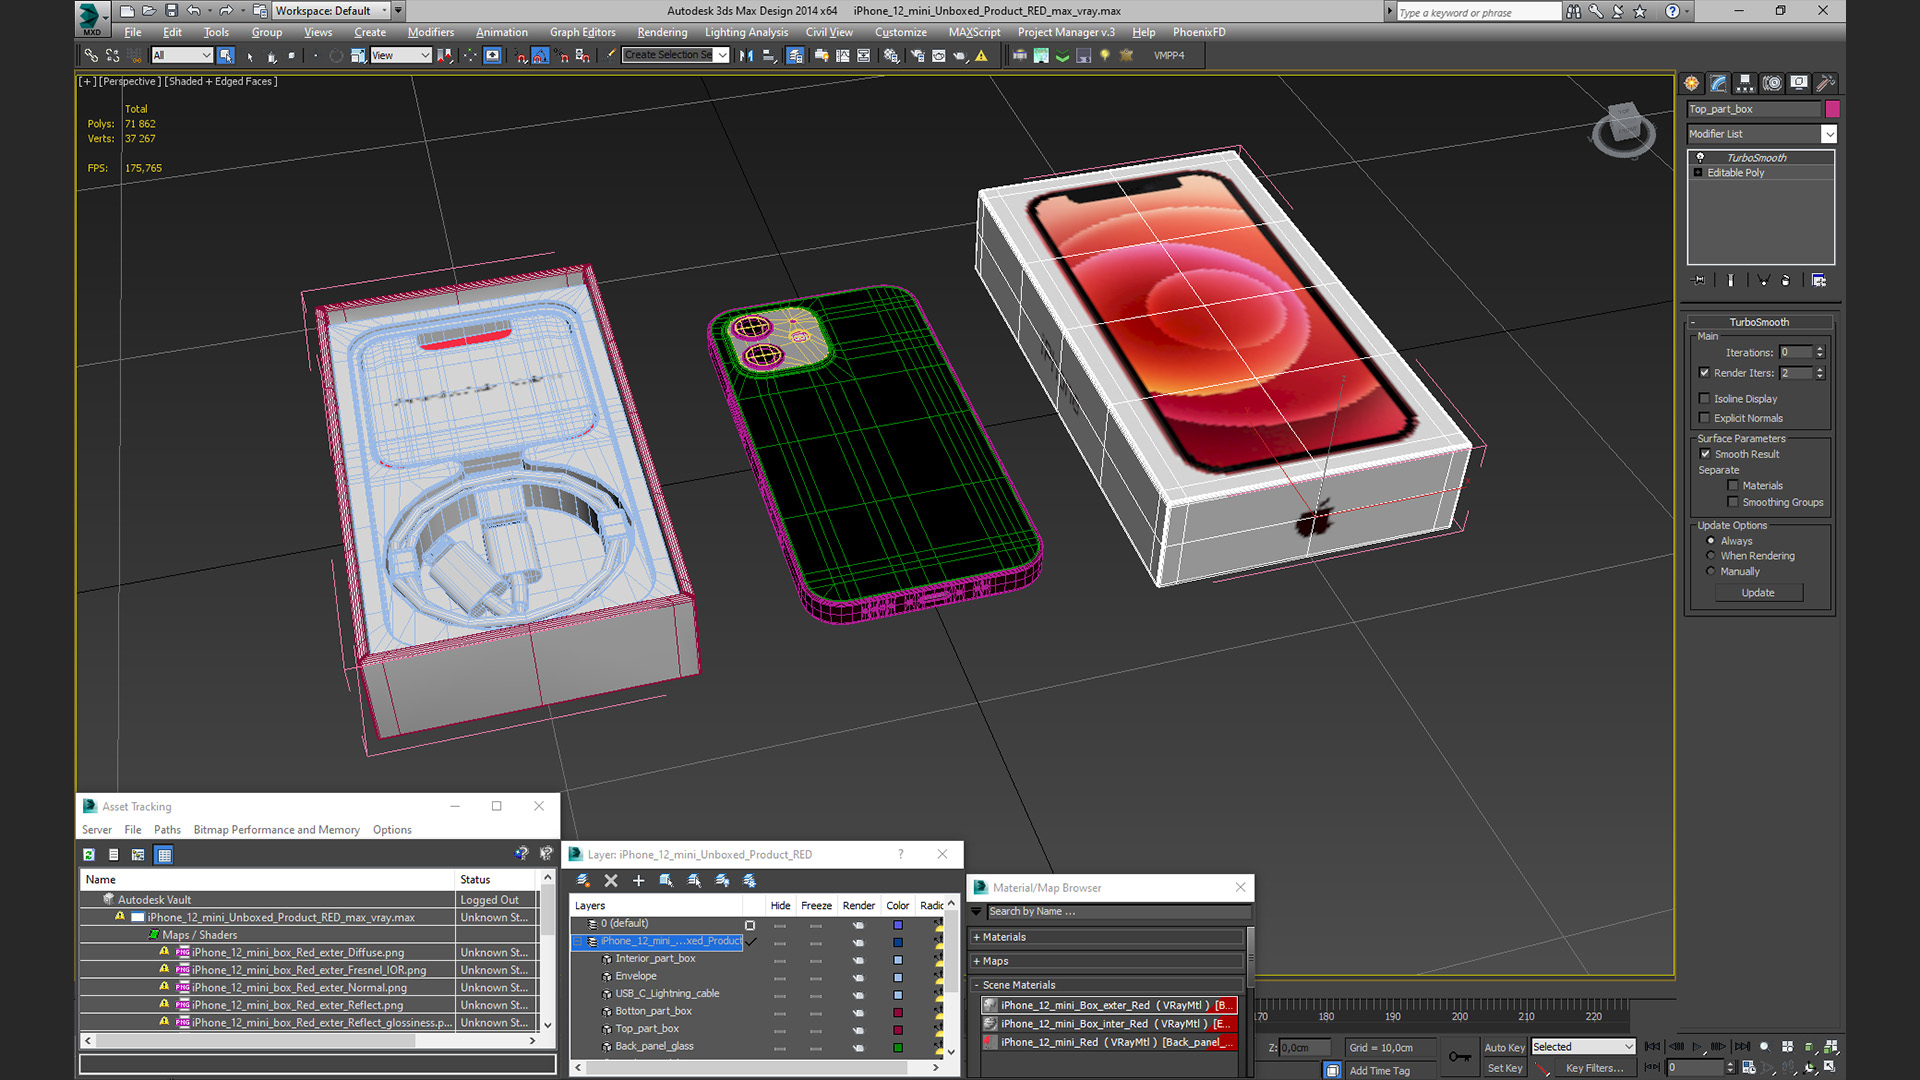The image size is (1920, 1080).
Task: Open the Graph Editors menu
Action: coord(583,33)
